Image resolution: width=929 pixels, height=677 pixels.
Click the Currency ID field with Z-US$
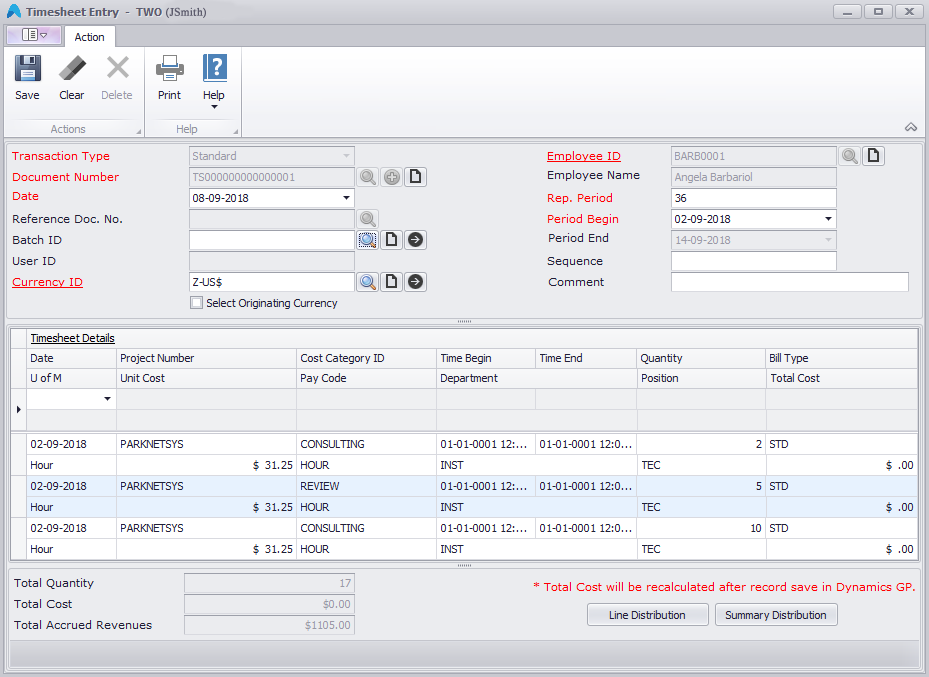coord(272,282)
